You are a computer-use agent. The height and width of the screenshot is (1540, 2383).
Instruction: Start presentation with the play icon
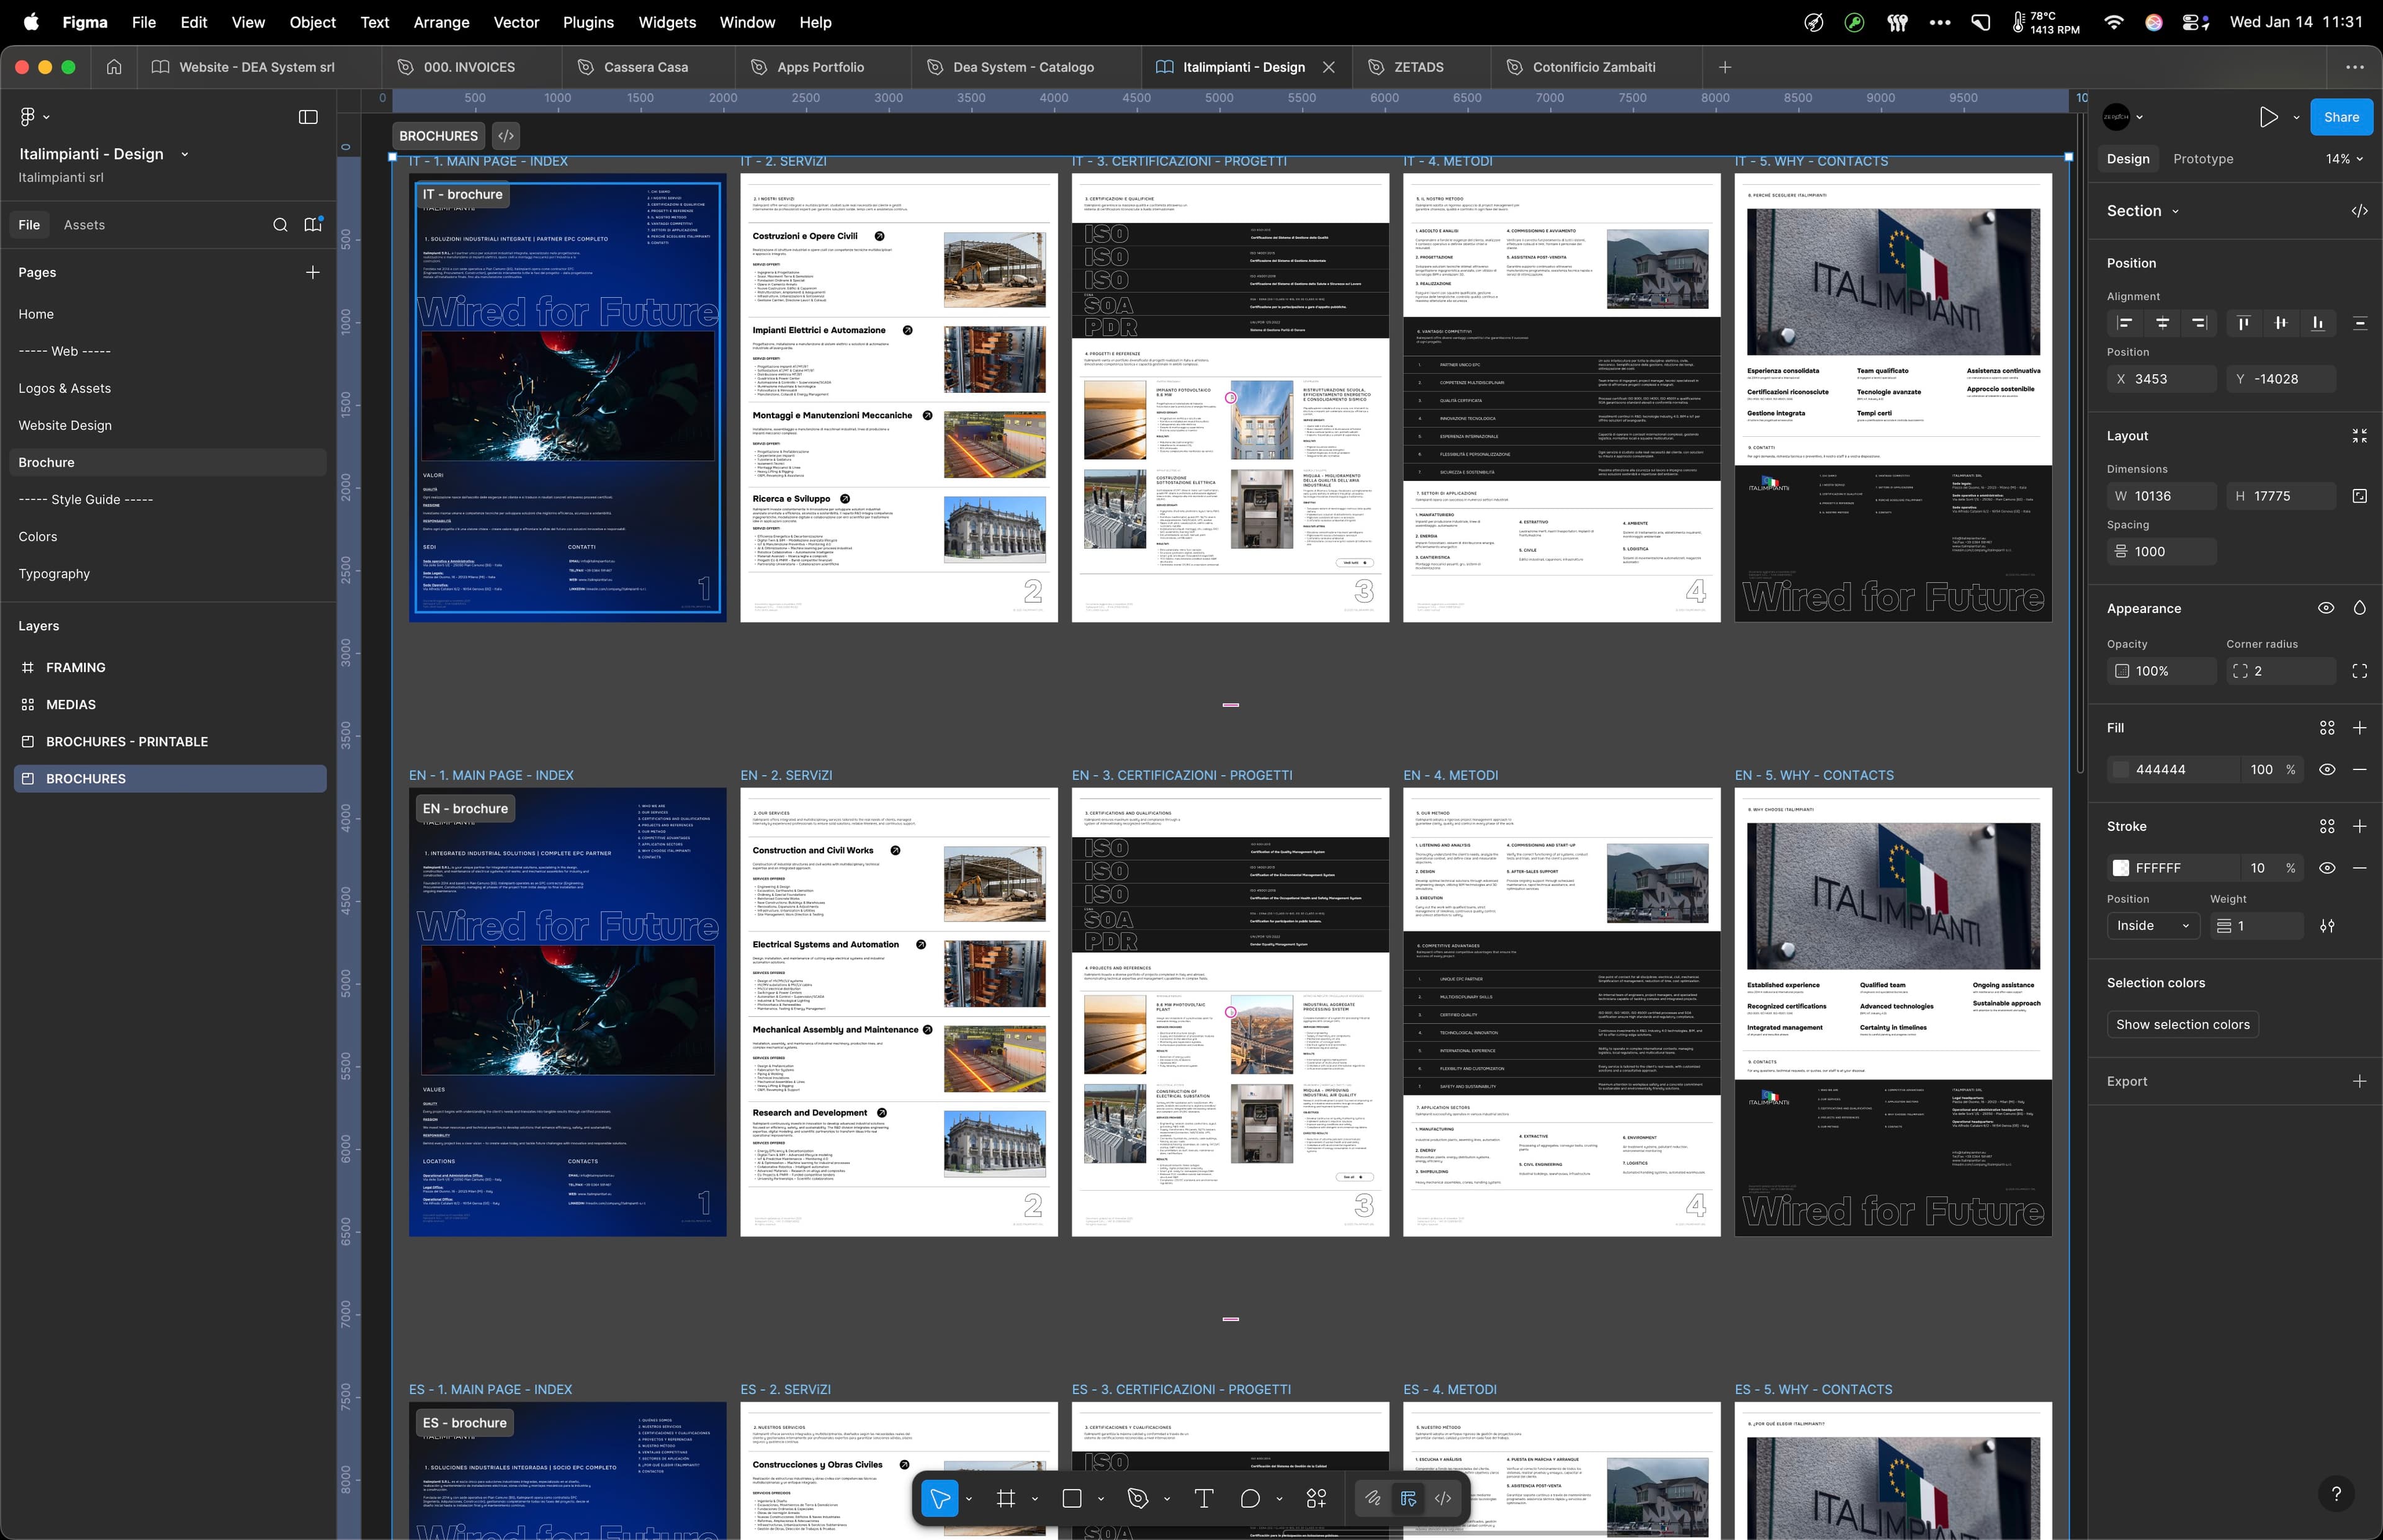point(2268,117)
